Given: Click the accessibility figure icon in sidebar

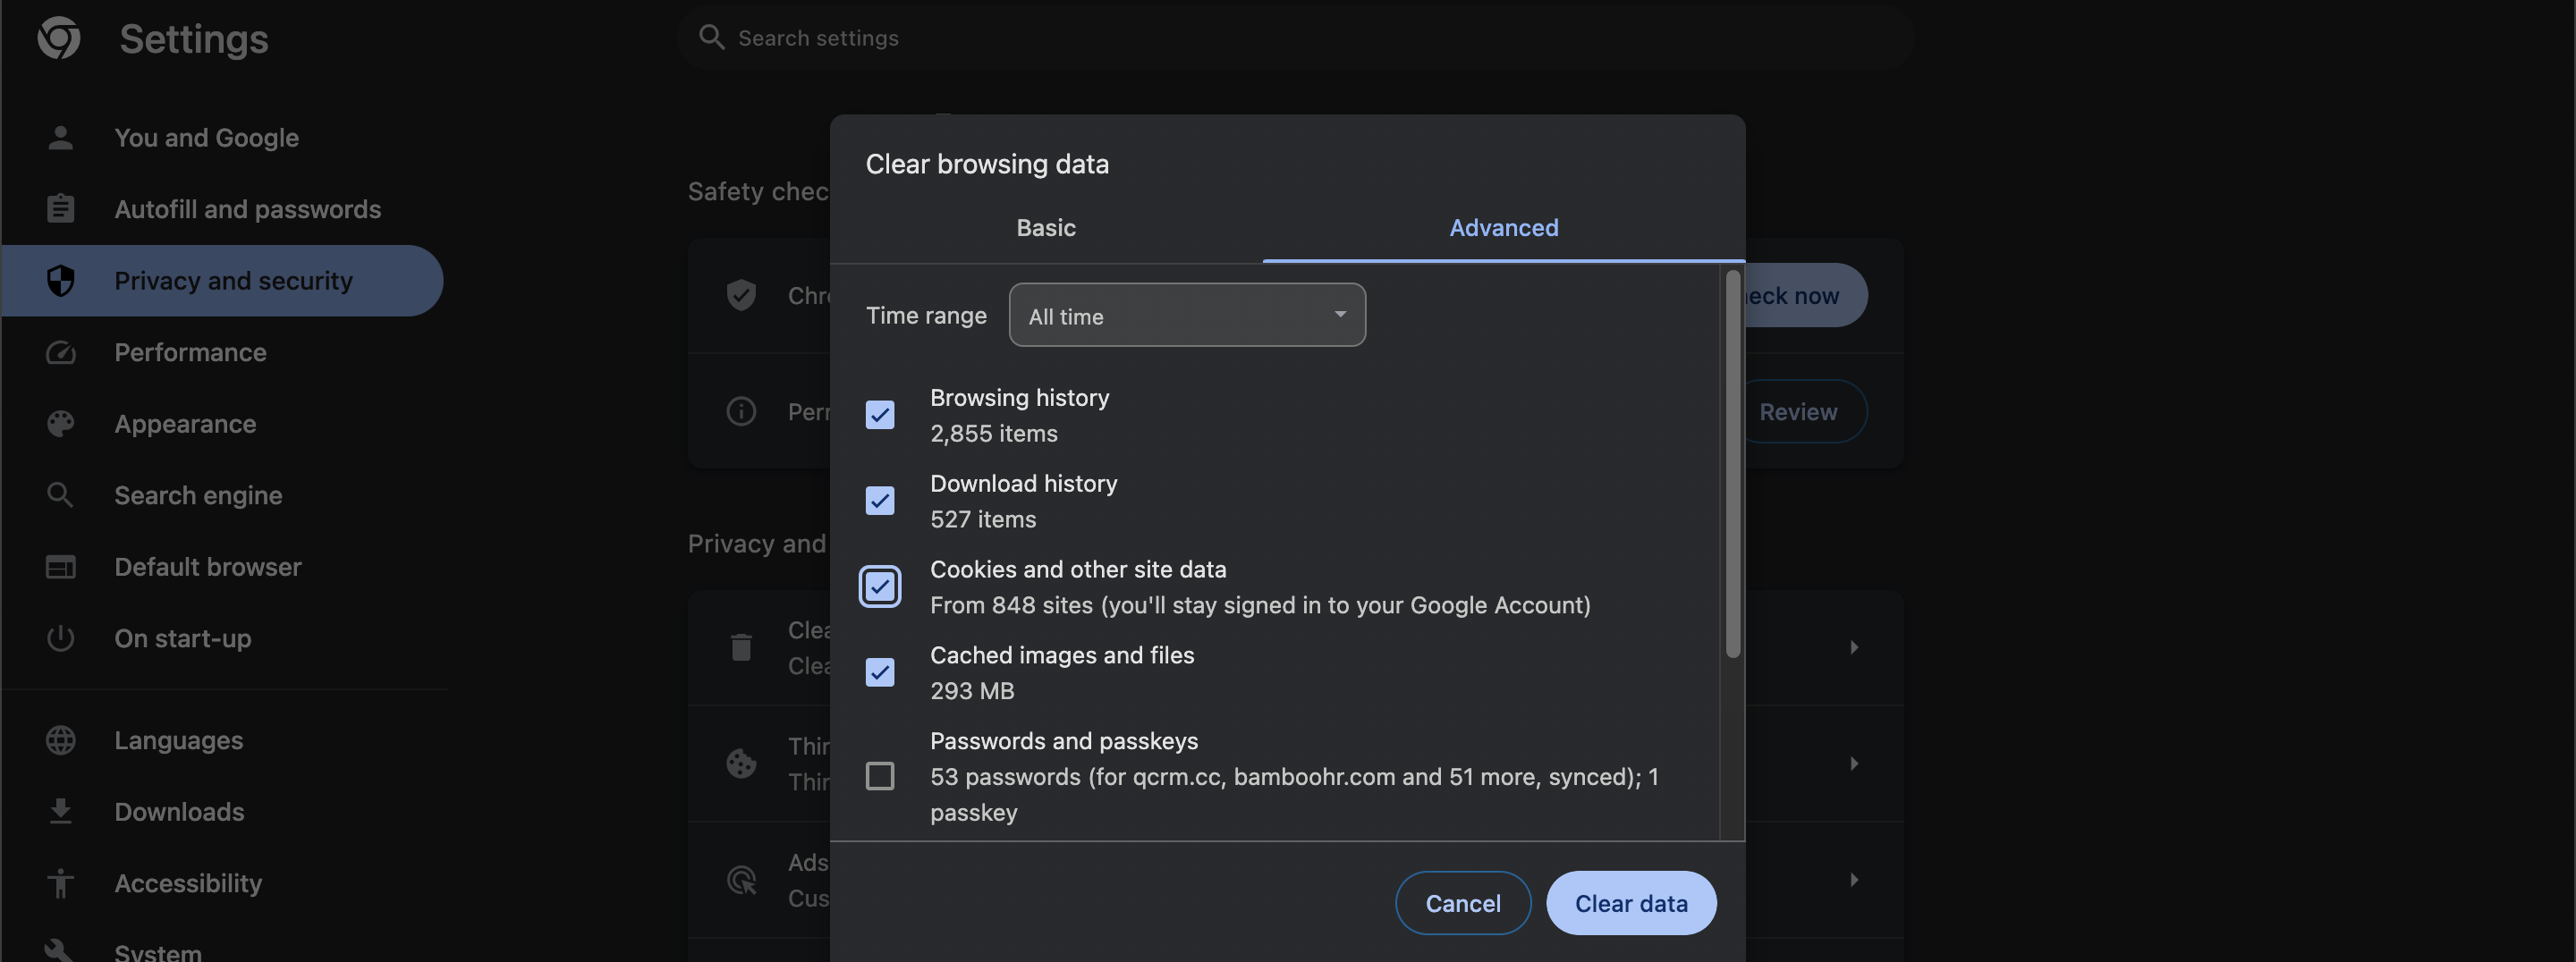Looking at the screenshot, I should pos(60,883).
